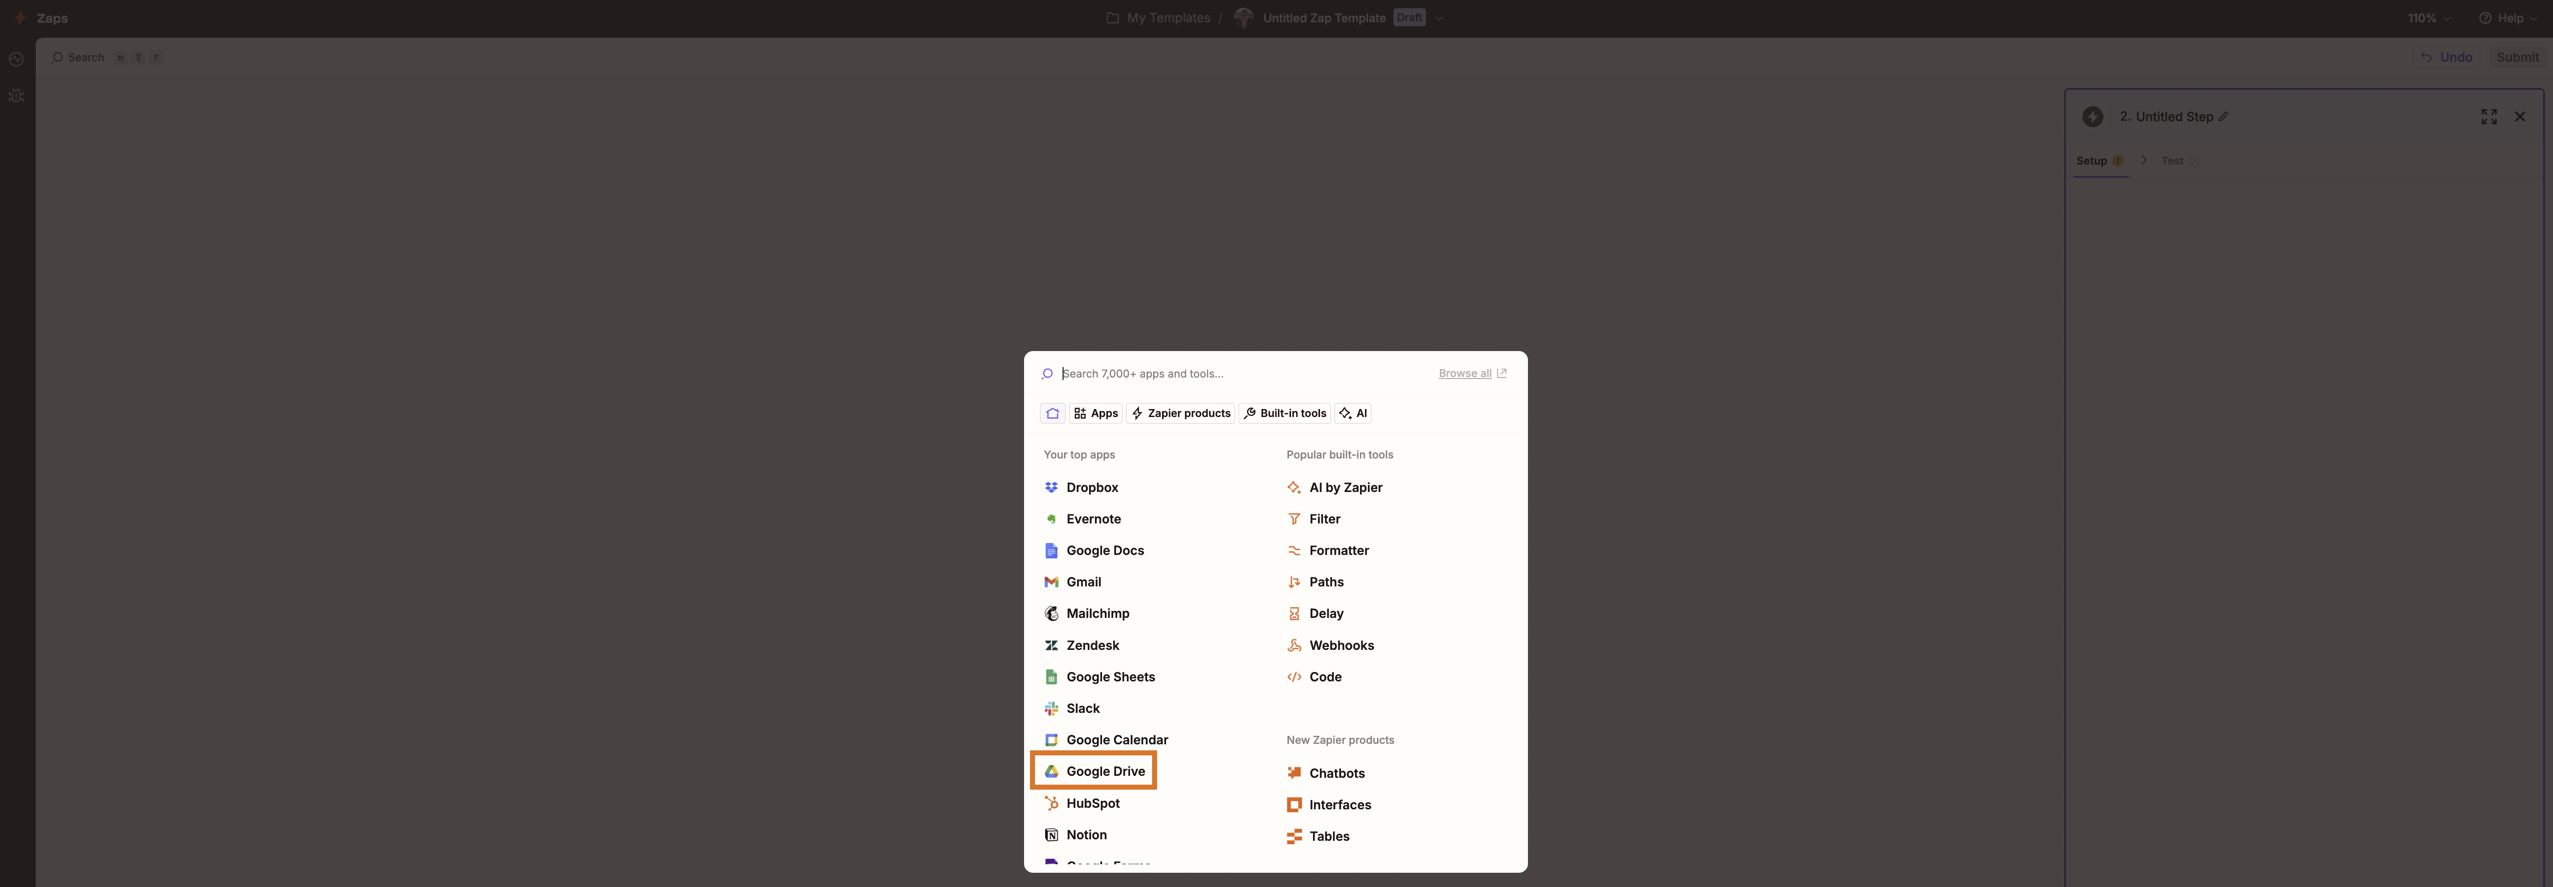Image resolution: width=2553 pixels, height=887 pixels.
Task: Click the home filter icon
Action: coord(1052,413)
